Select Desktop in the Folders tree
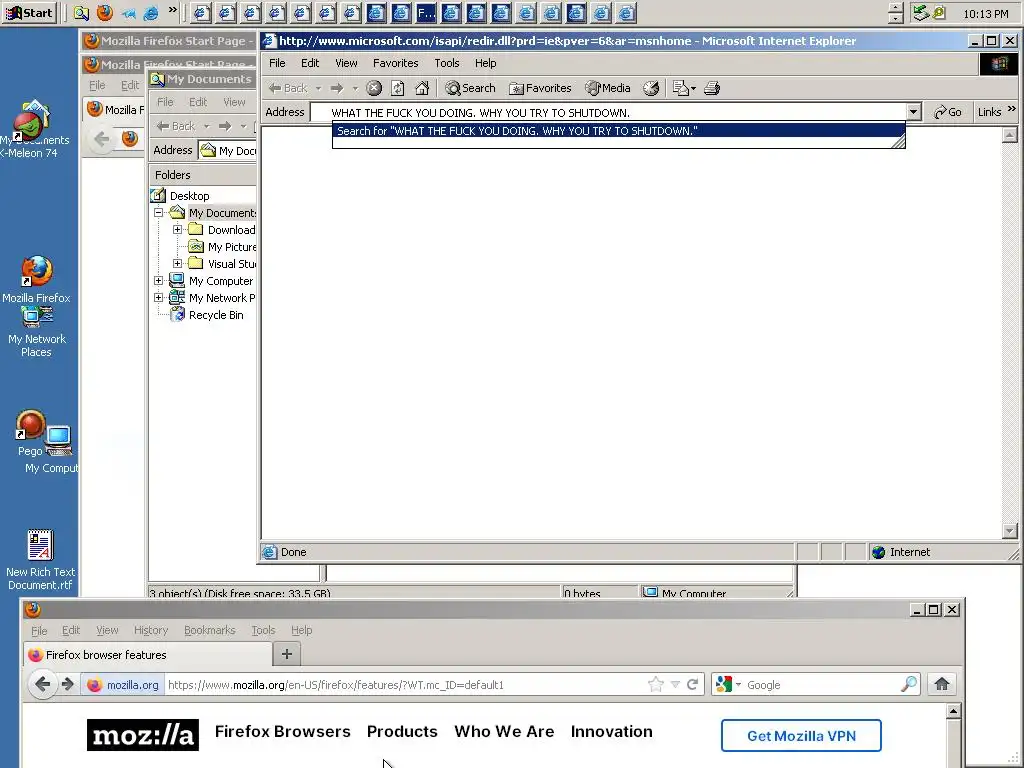Viewport: 1024px width, 768px height. (181, 196)
